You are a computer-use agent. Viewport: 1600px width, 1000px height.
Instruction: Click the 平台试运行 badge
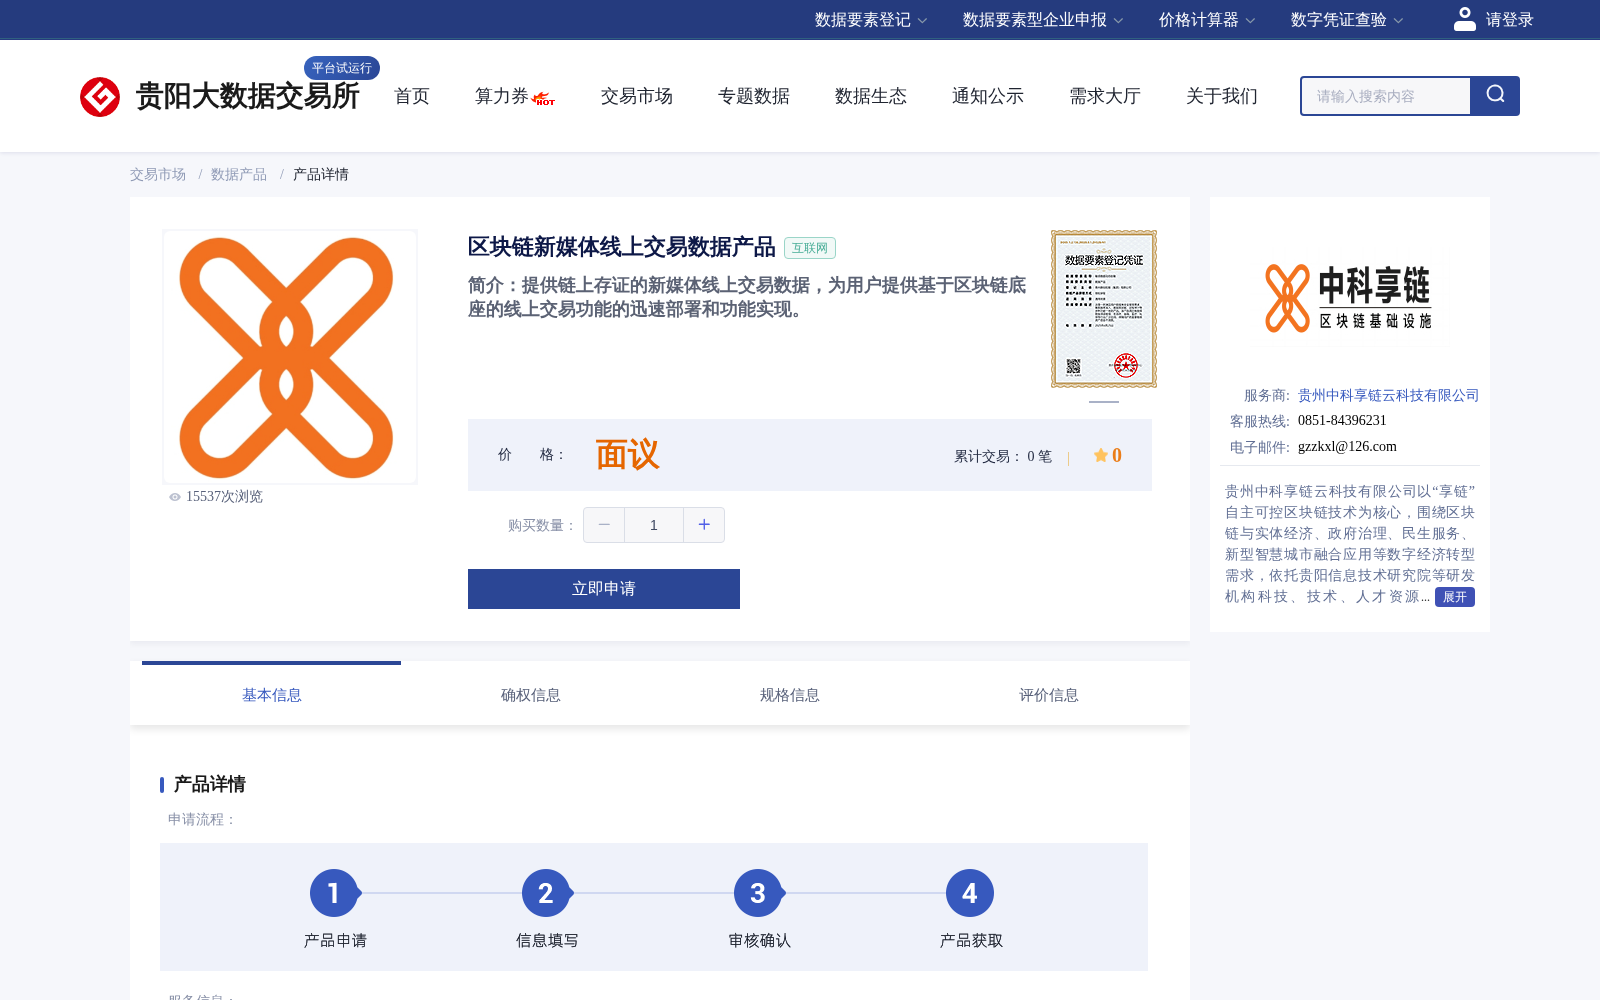[x=342, y=68]
